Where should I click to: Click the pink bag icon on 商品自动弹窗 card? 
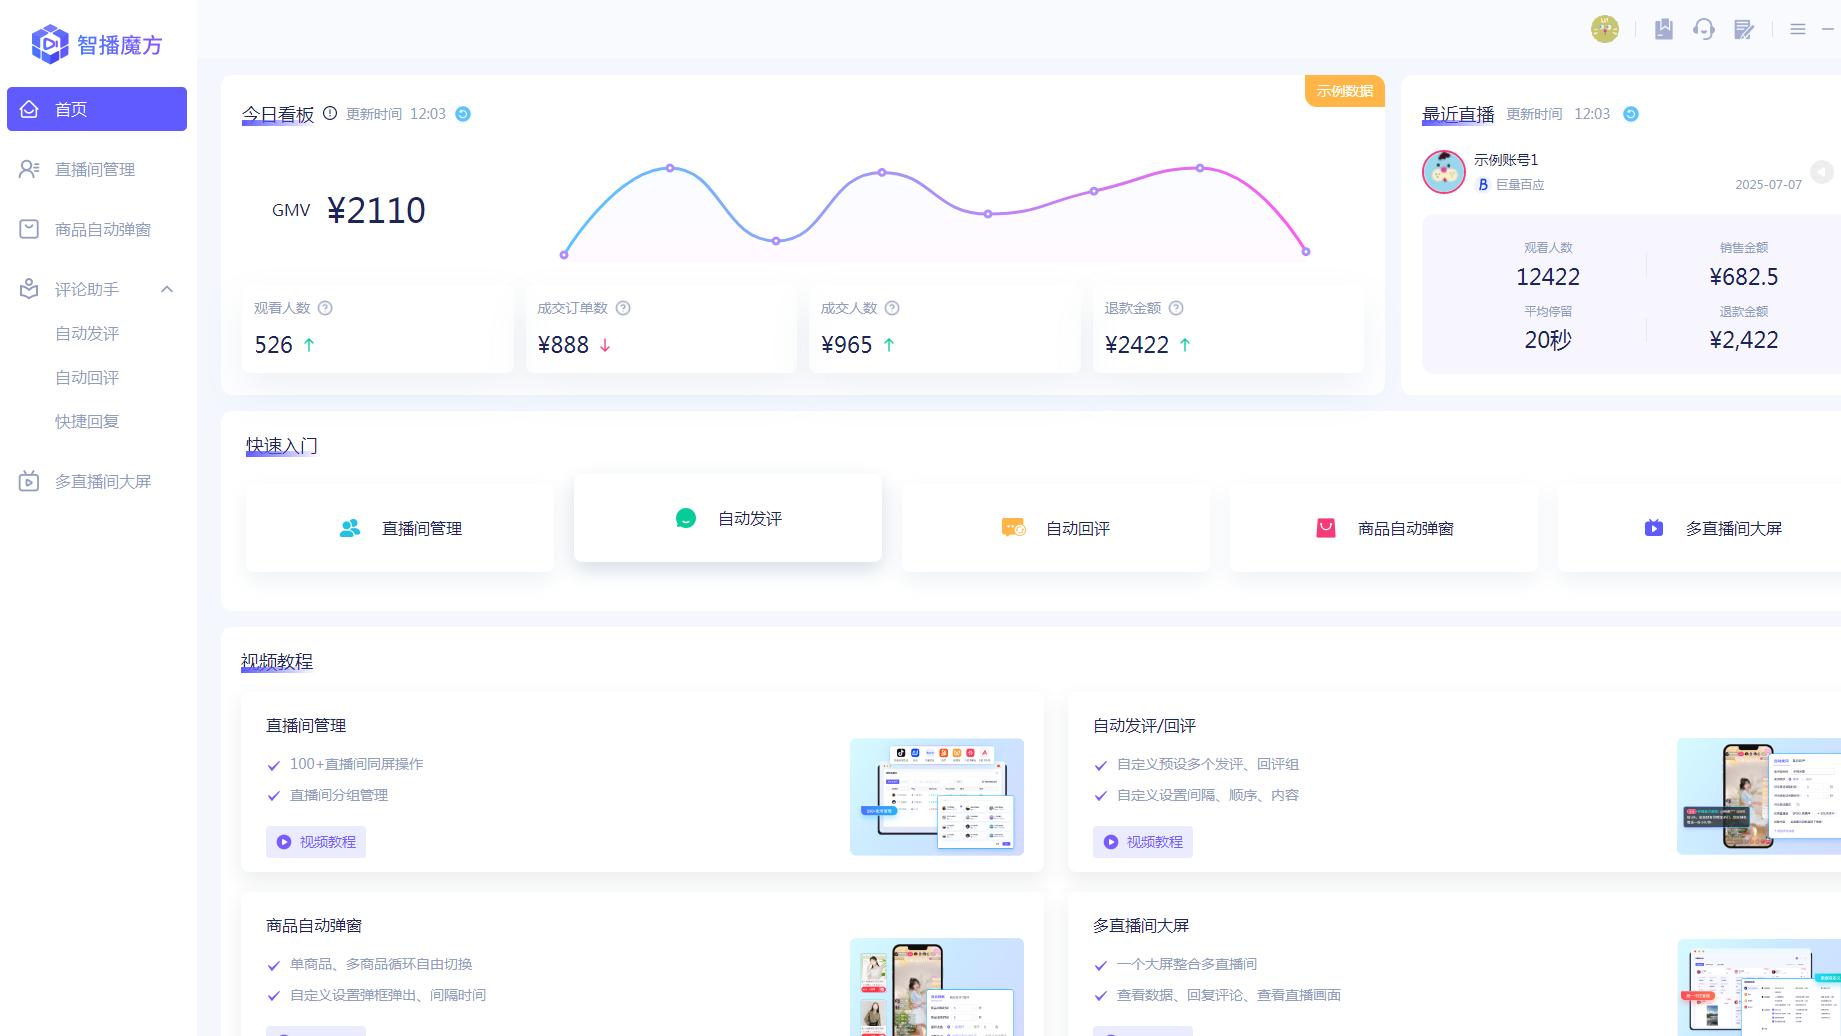click(1326, 528)
